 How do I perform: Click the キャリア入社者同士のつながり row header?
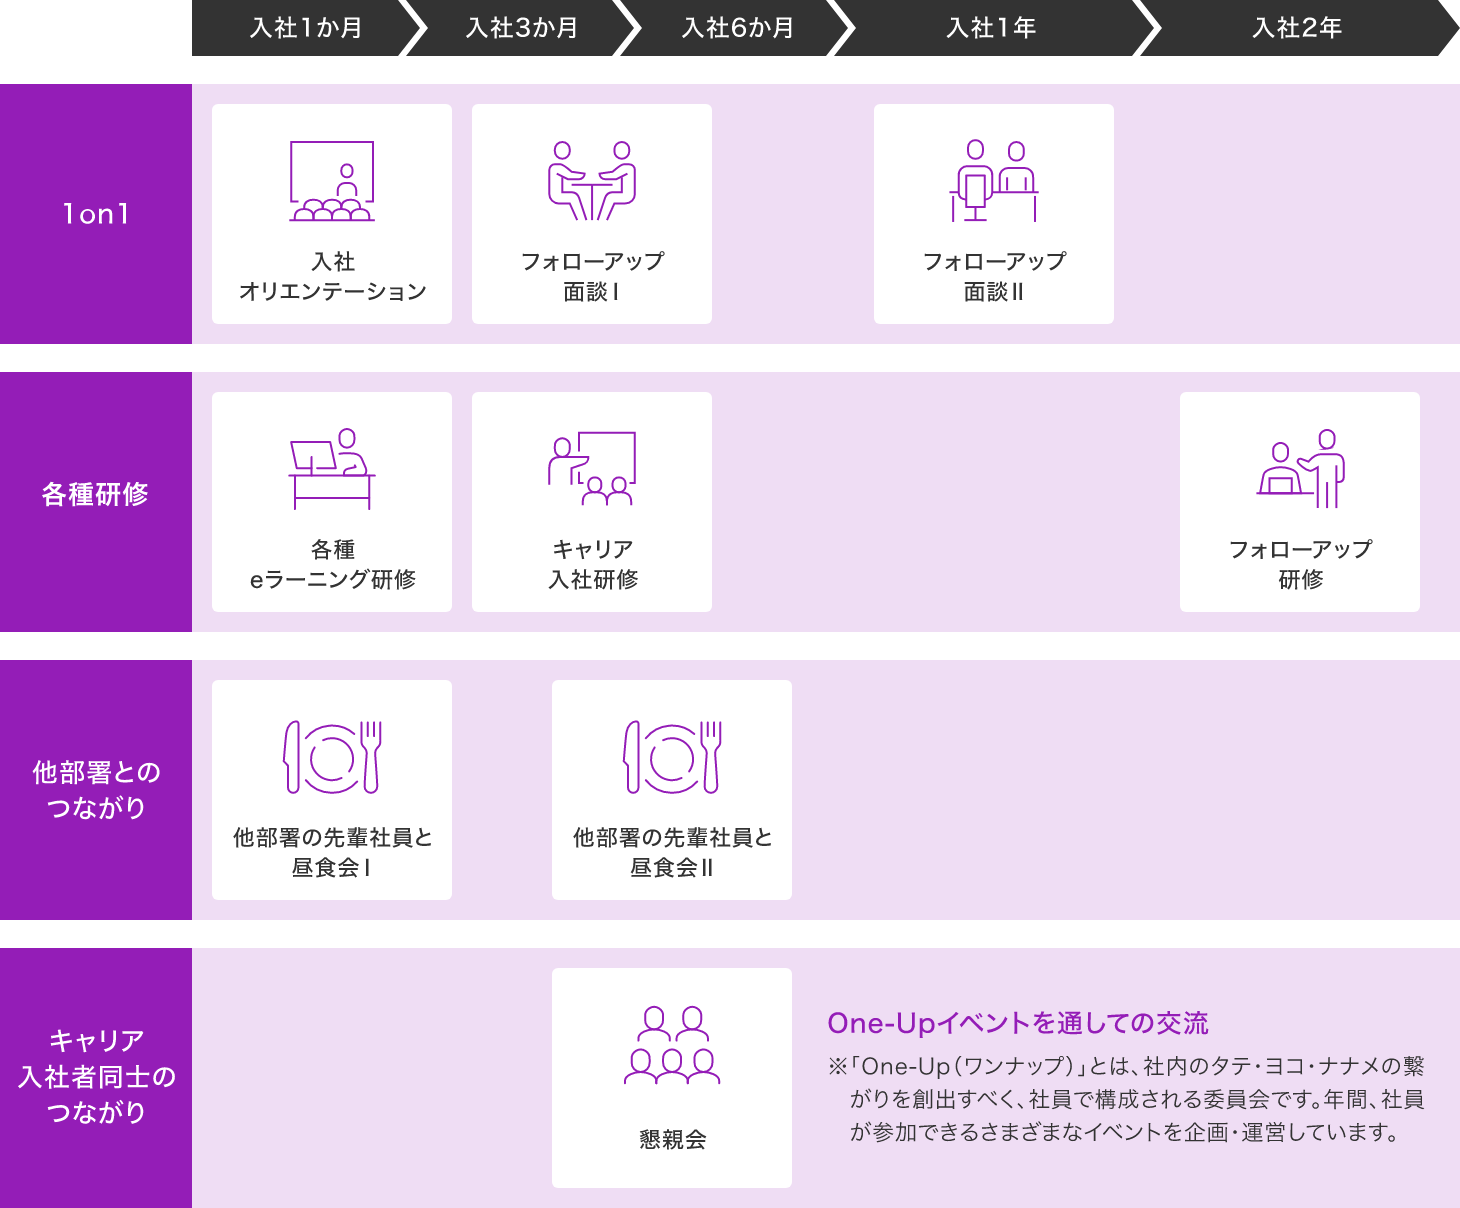pyautogui.click(x=96, y=1078)
